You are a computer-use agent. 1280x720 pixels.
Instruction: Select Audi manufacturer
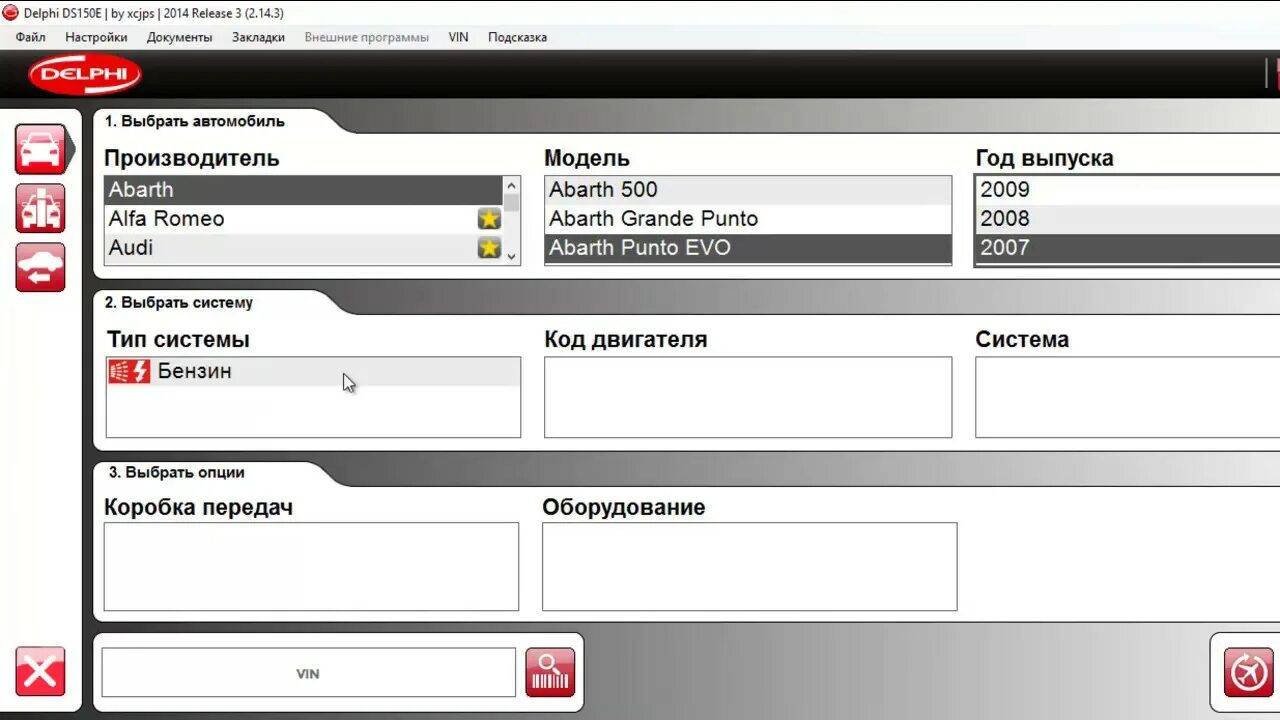pyautogui.click(x=304, y=248)
